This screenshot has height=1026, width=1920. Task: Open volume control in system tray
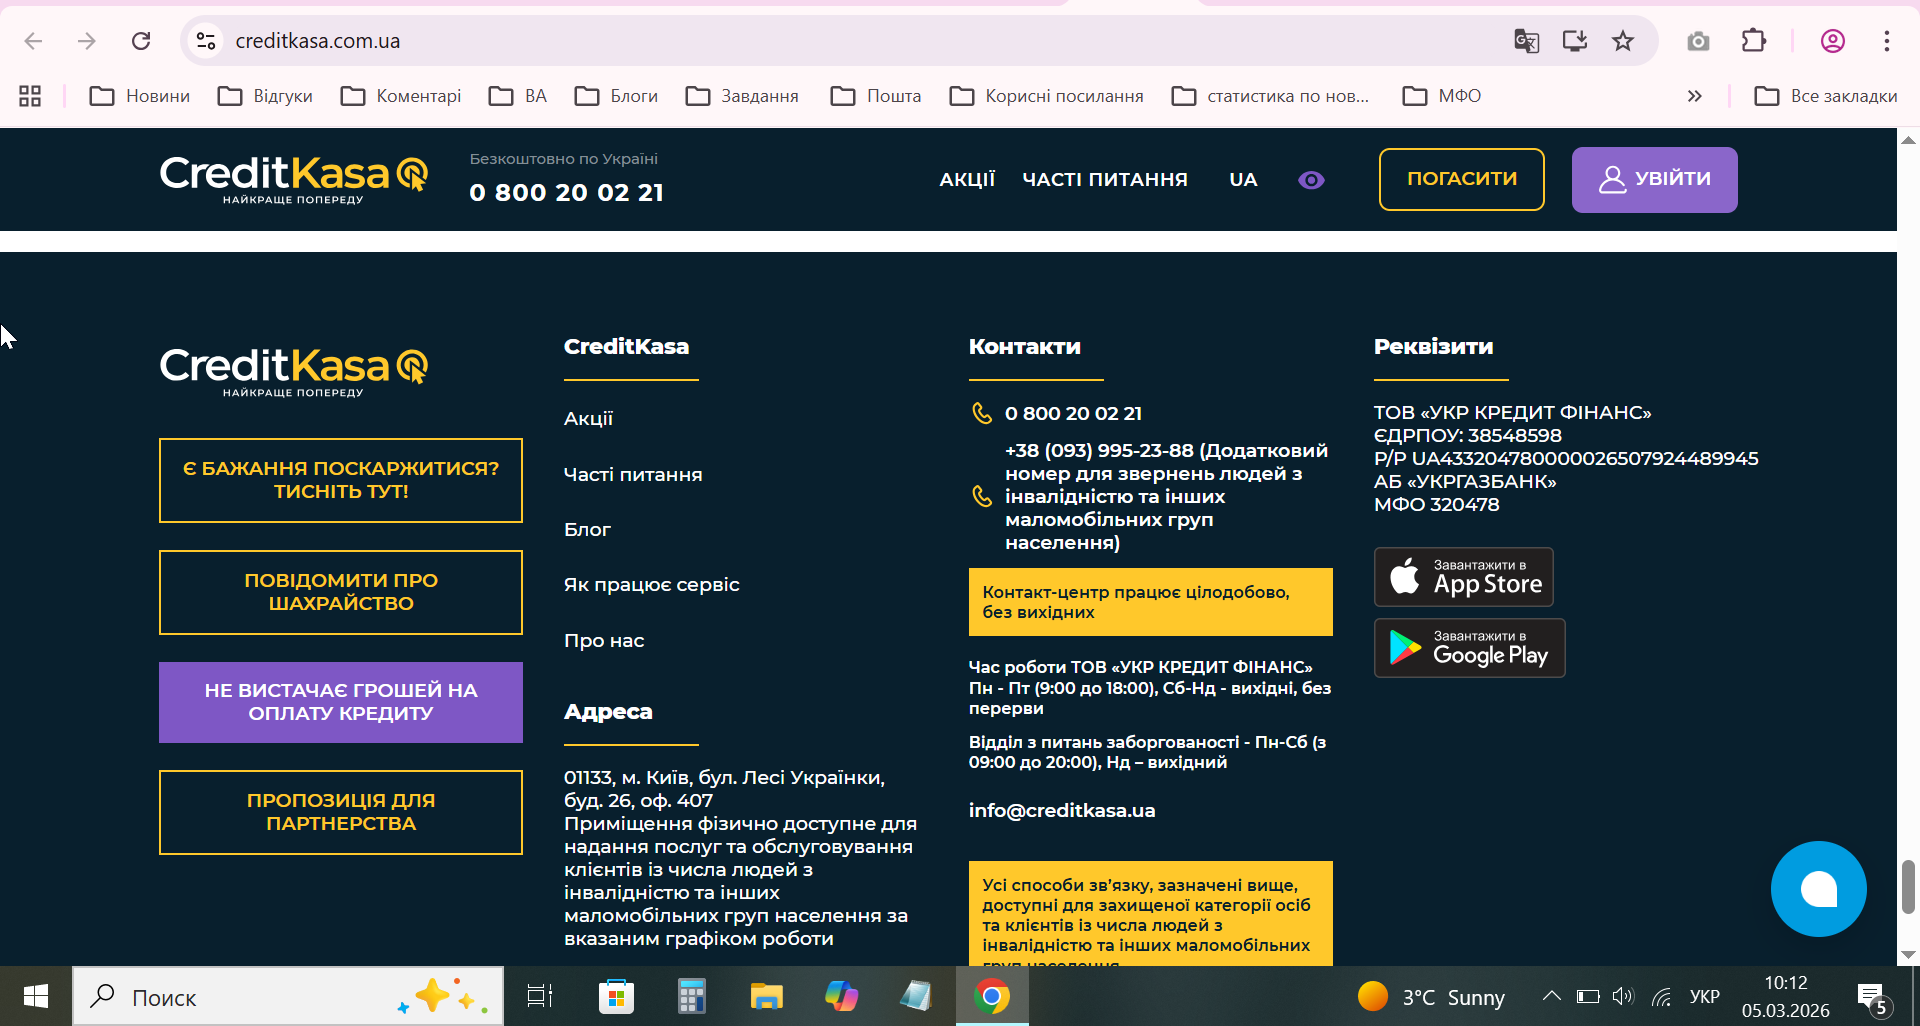1623,996
